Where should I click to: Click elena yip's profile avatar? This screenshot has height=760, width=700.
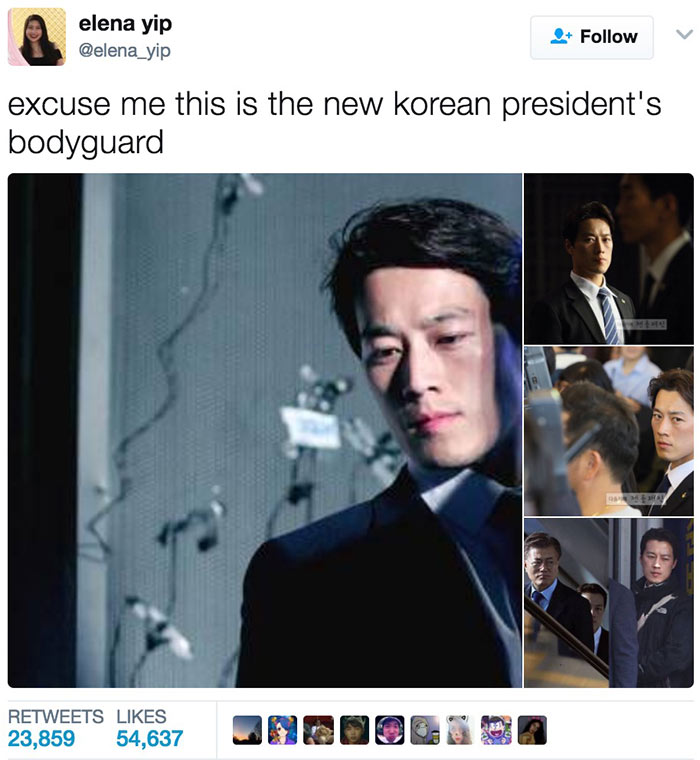pos(37,37)
